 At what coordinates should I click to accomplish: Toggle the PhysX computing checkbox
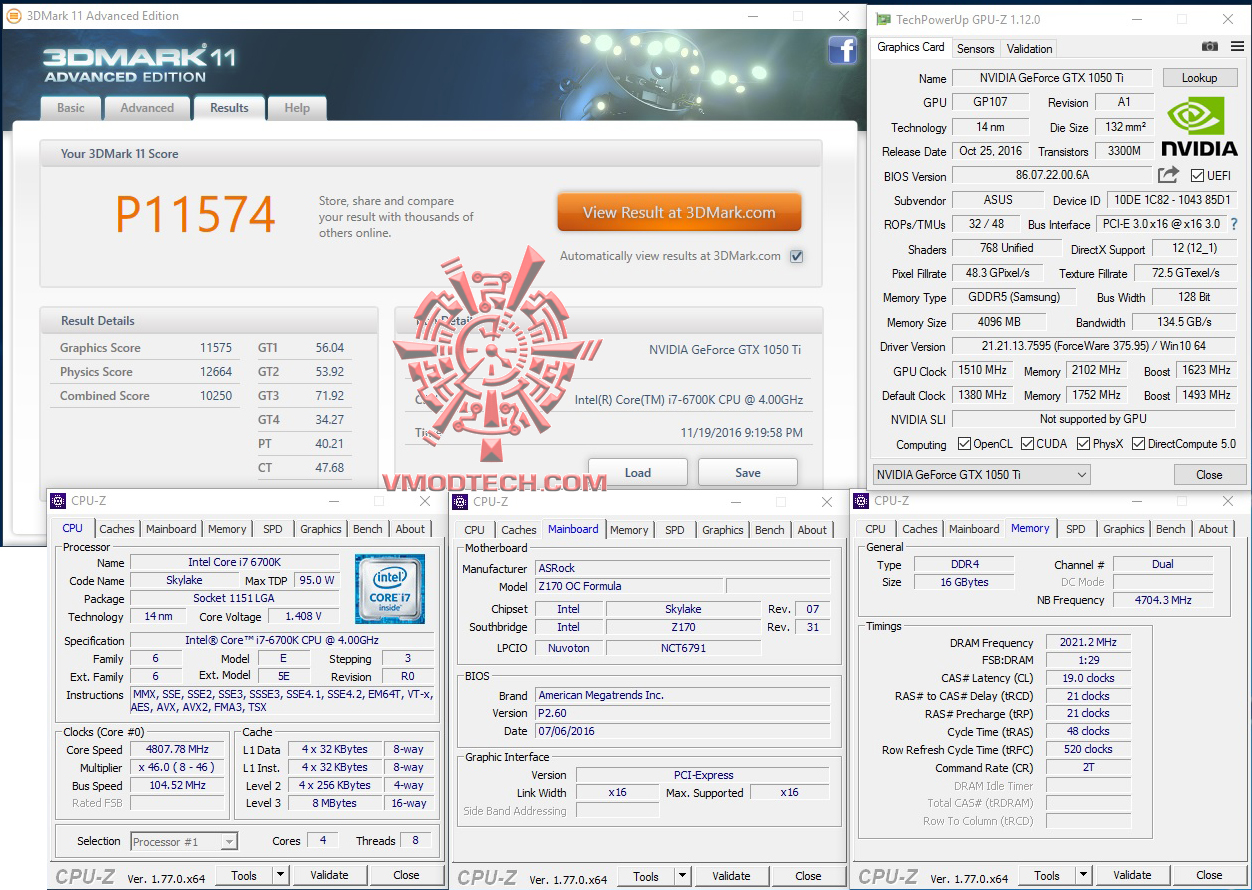[x=1083, y=444]
